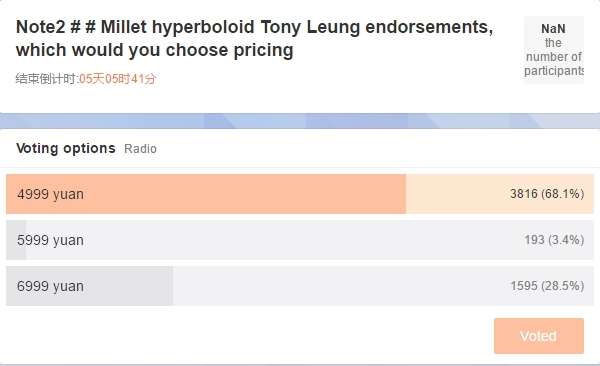600x366 pixels.
Task: Select the 5999 yuan voting option
Action: coord(300,240)
